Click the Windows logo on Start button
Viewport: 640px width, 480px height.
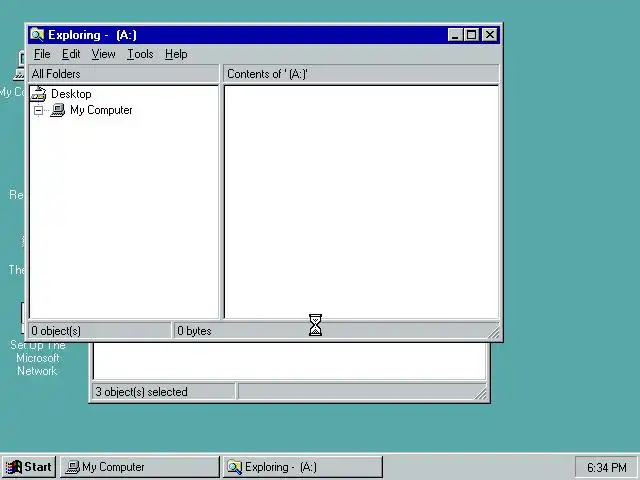click(14, 467)
